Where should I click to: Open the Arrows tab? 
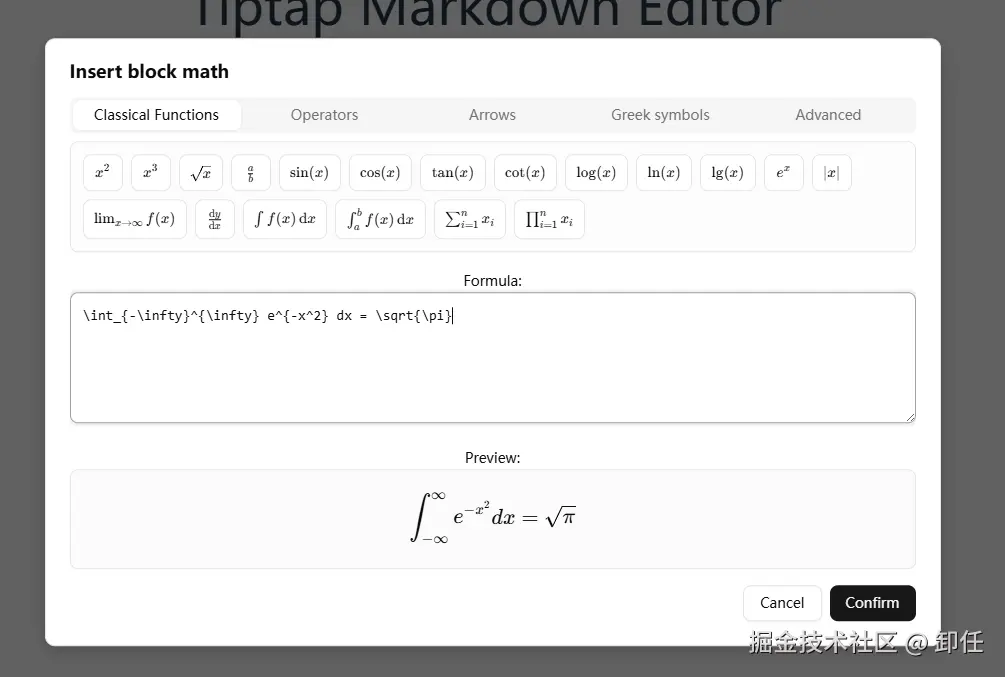click(x=492, y=115)
